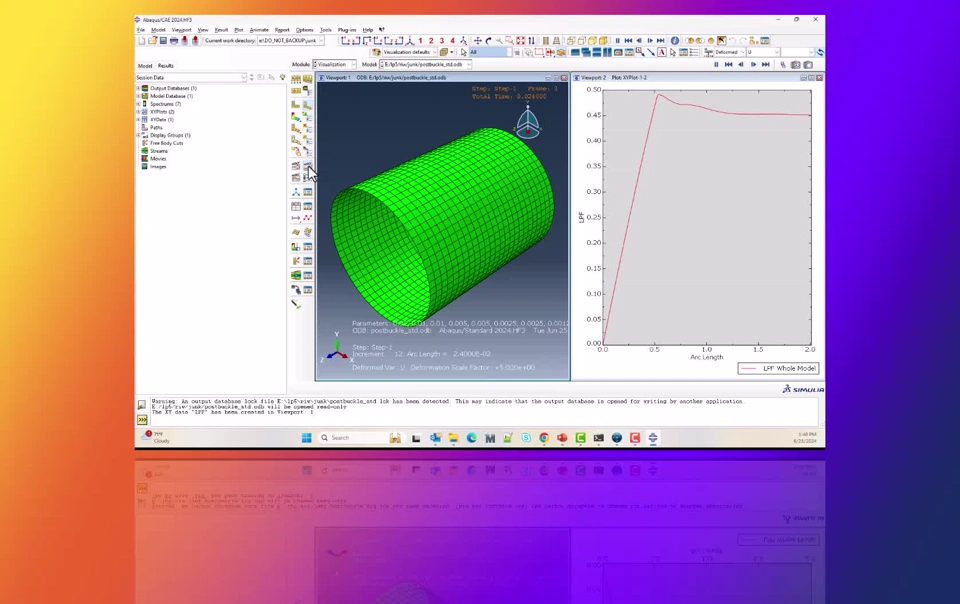Click the Print icon in toolbar
Image resolution: width=960 pixels, height=604 pixels.
pyautogui.click(x=174, y=40)
